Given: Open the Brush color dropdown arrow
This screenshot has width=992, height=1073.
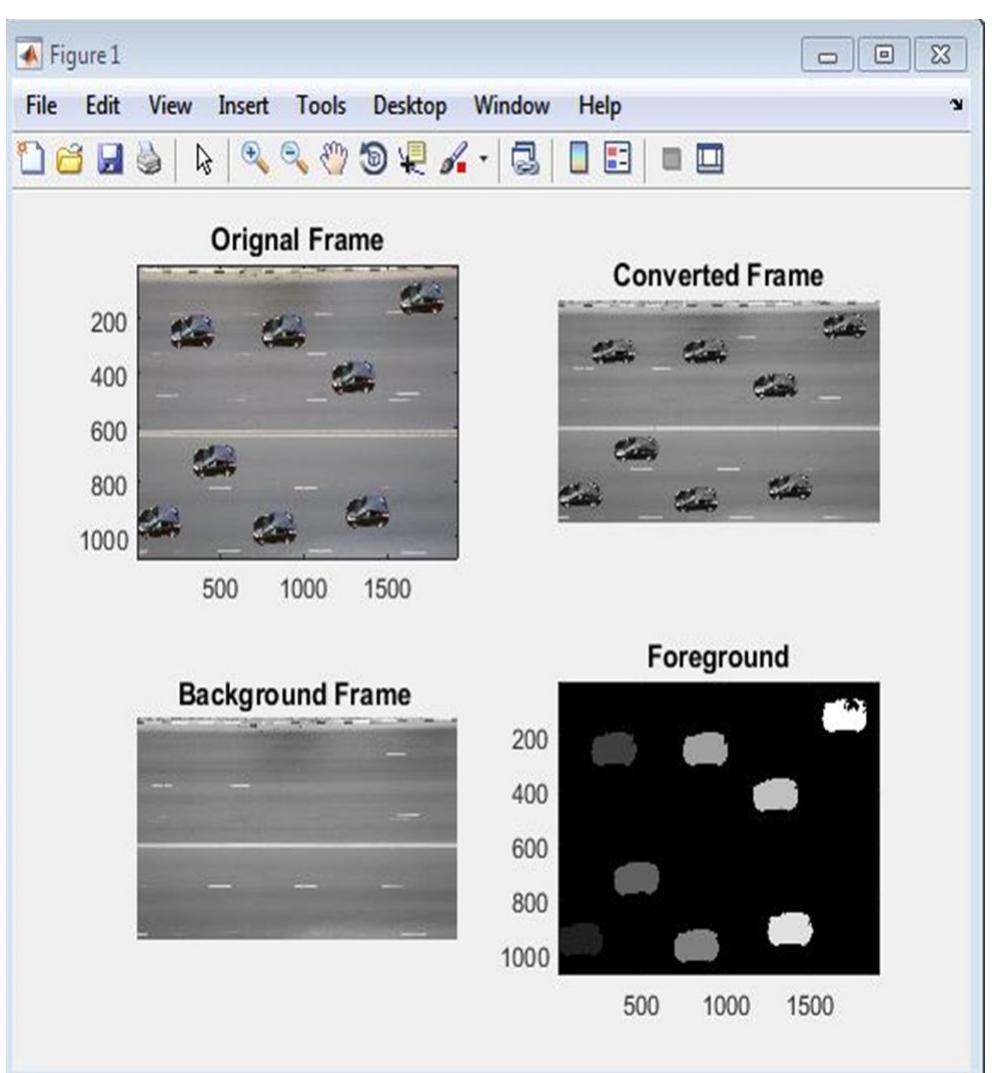Looking at the screenshot, I should (x=484, y=159).
